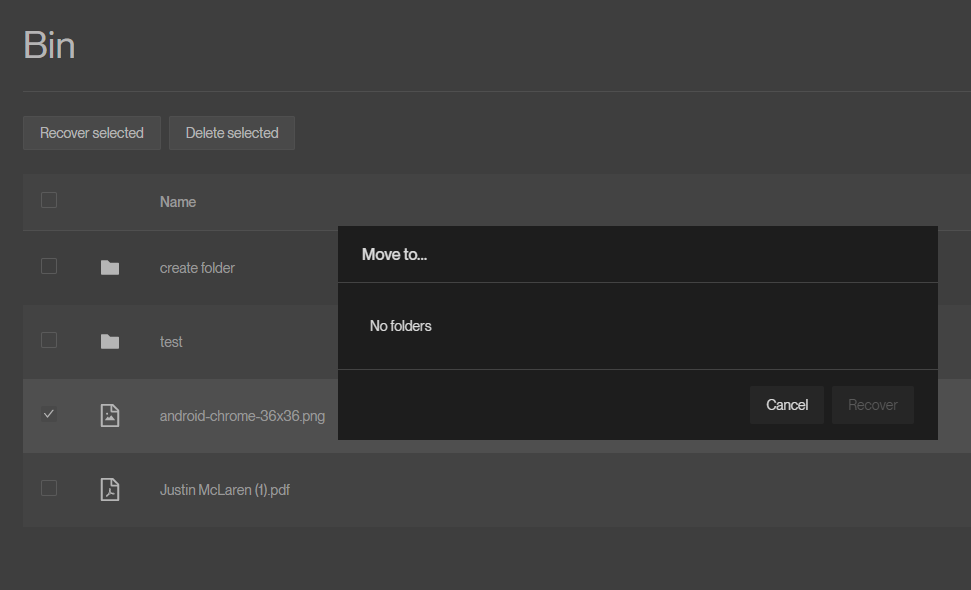Uncheck the android-chrome-36x36.png checkbox
The width and height of the screenshot is (971, 590).
[49, 413]
